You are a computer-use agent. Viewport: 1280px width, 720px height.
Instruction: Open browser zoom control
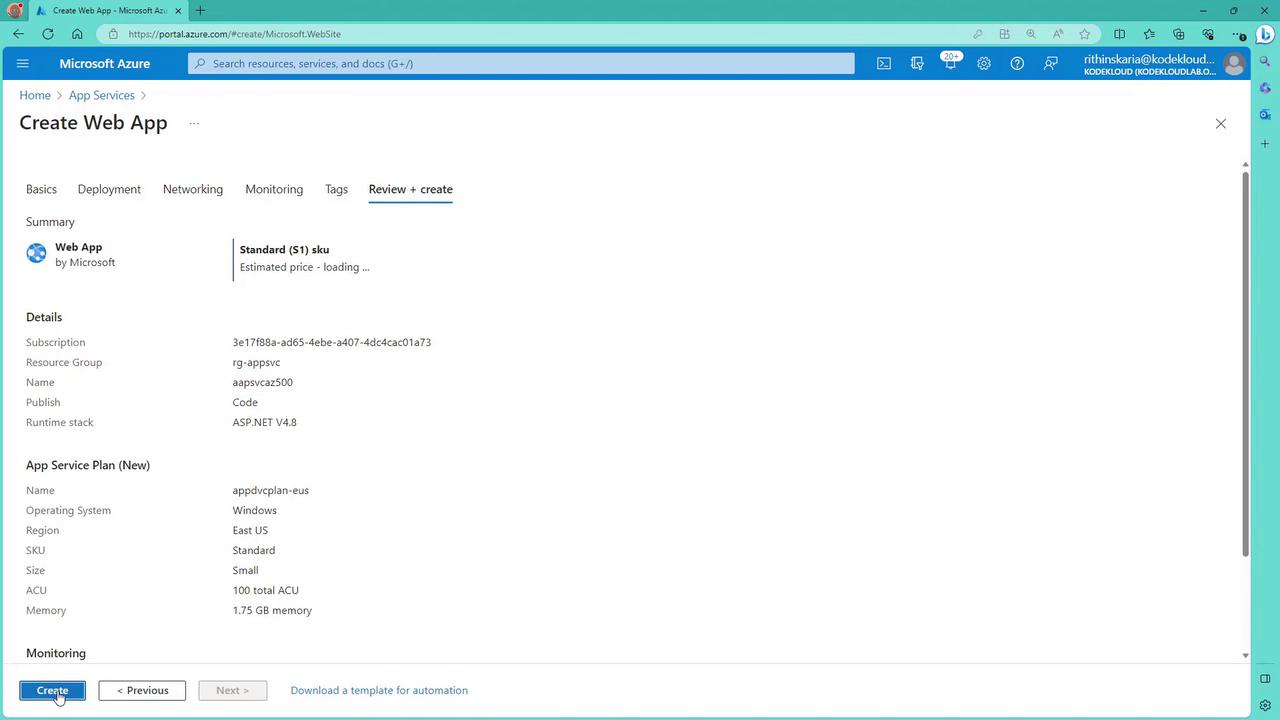tap(1031, 34)
